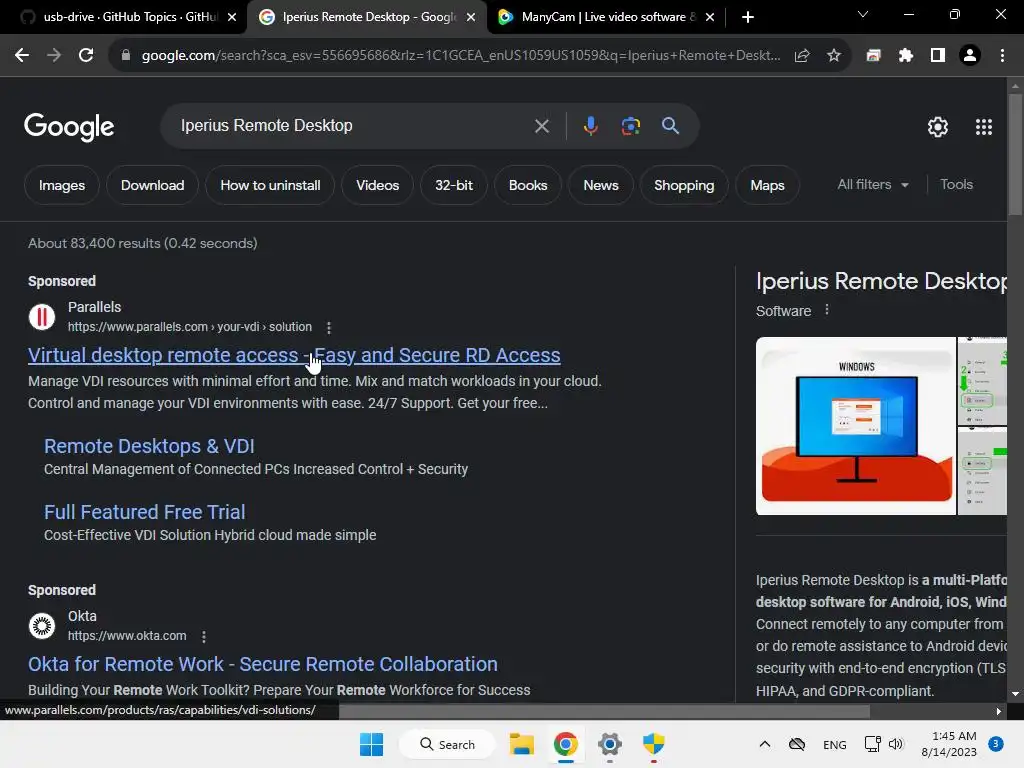Select the 32-bit filter chip
The image size is (1024, 768).
coord(454,185)
